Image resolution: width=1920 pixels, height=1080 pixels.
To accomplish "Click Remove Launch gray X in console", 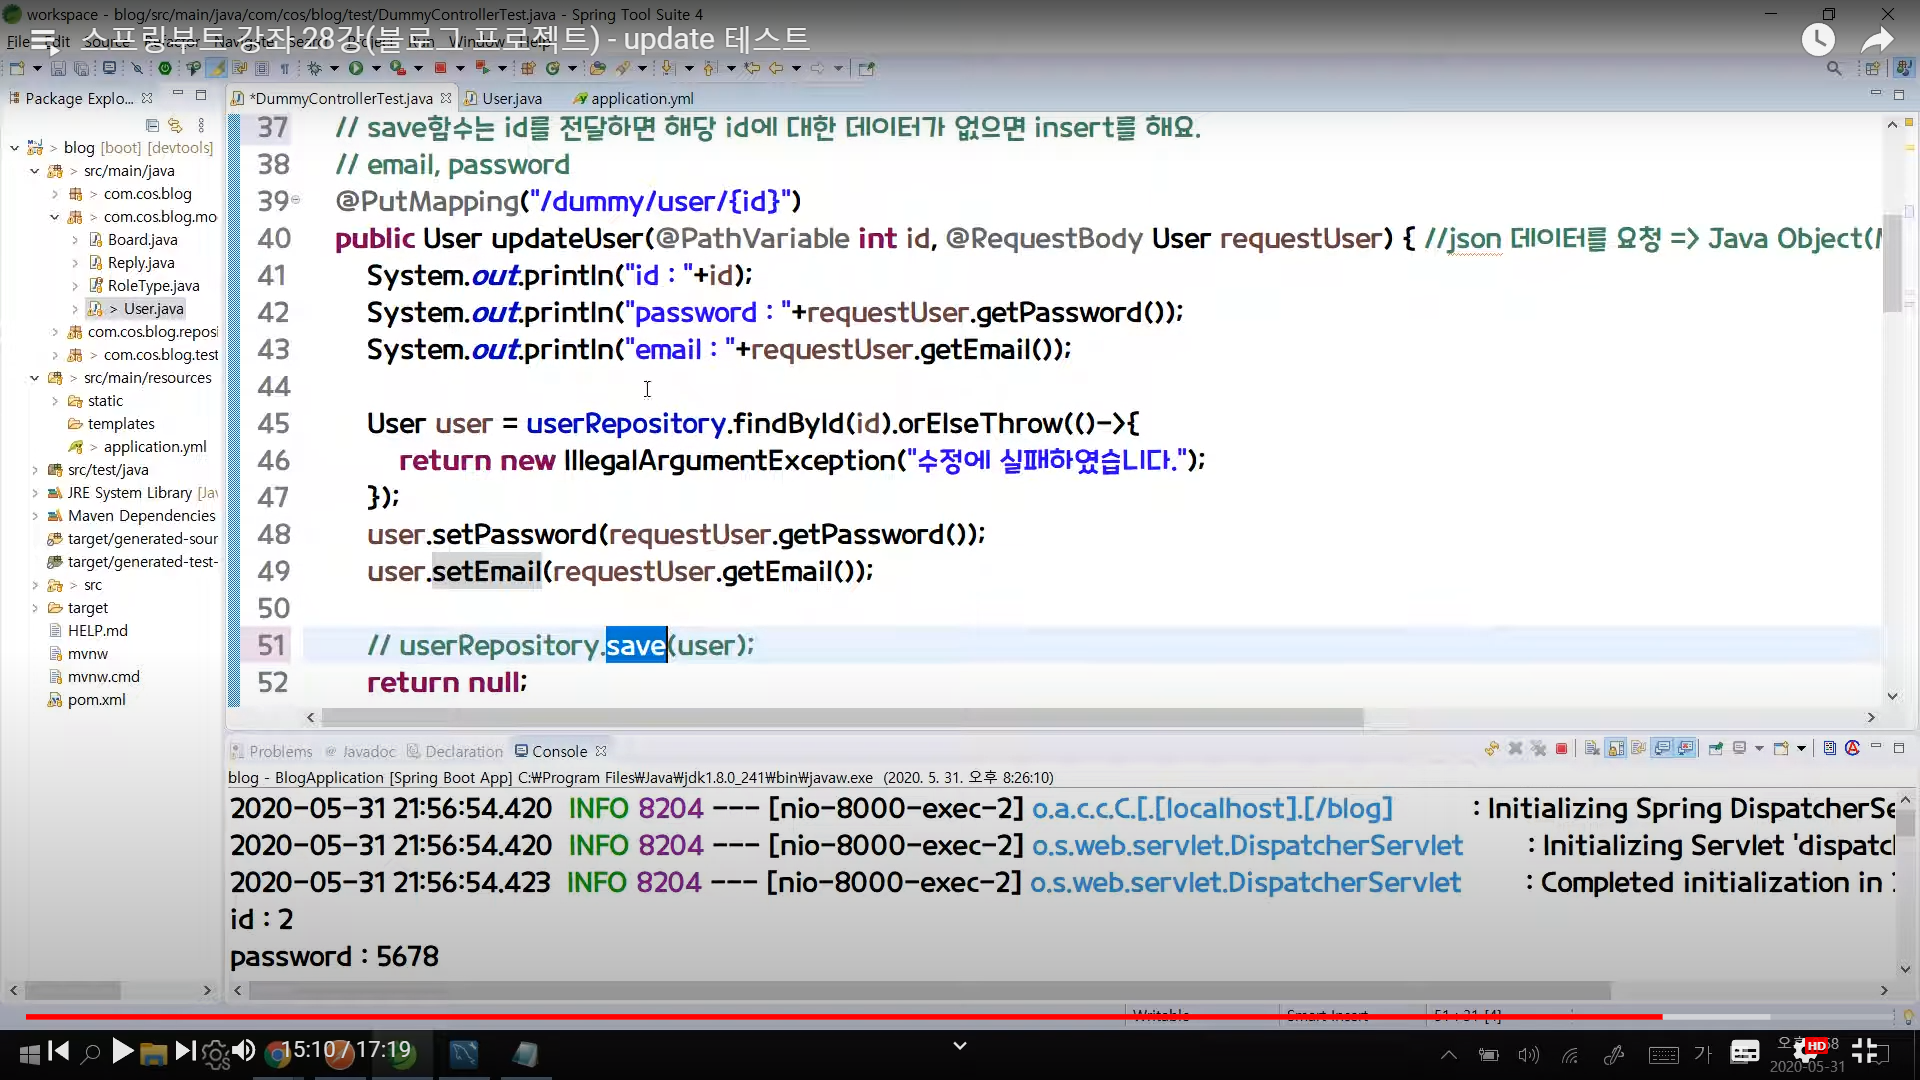I will pos(1515,749).
